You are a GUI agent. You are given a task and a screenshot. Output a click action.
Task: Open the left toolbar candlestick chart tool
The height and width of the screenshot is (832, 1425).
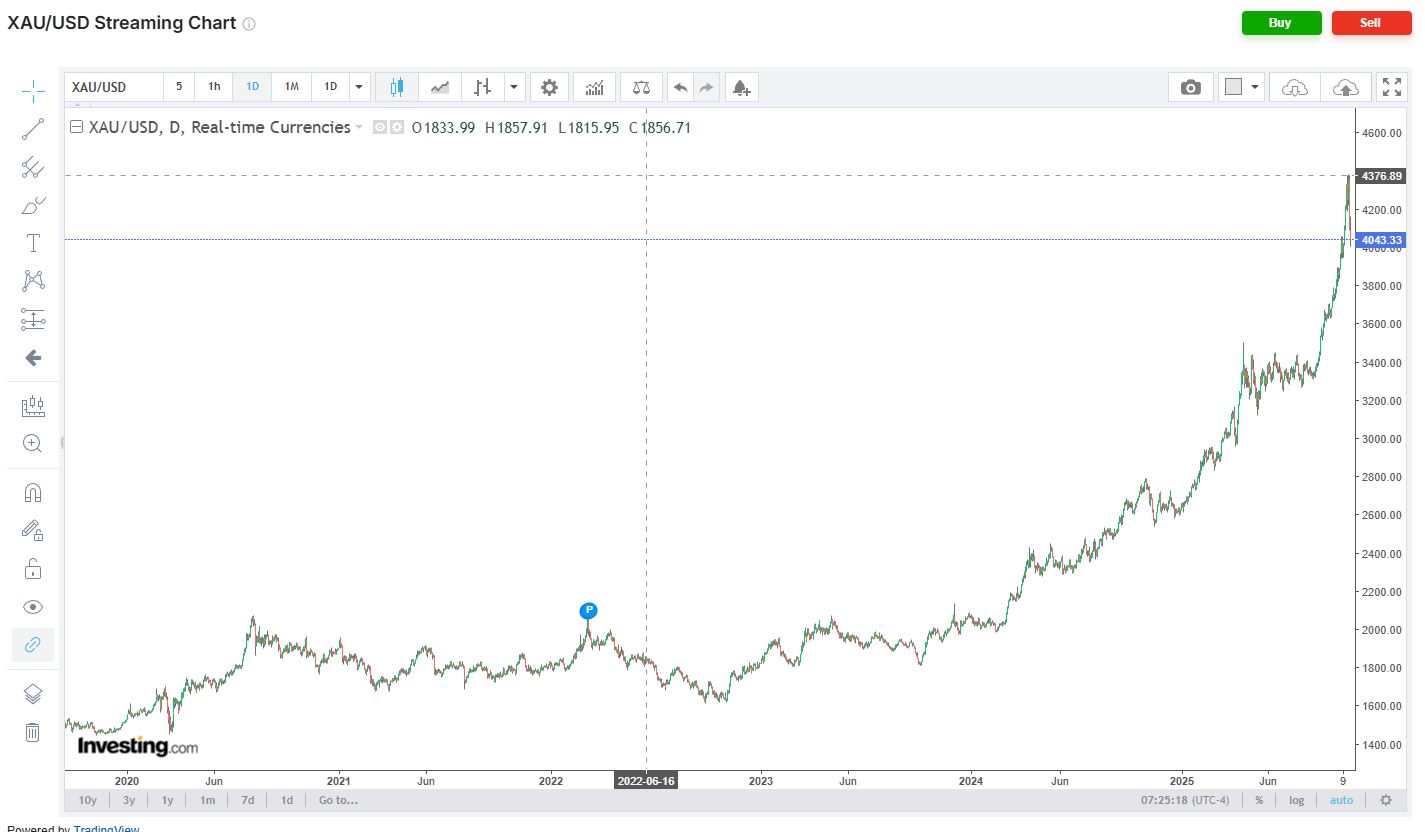[x=33, y=406]
